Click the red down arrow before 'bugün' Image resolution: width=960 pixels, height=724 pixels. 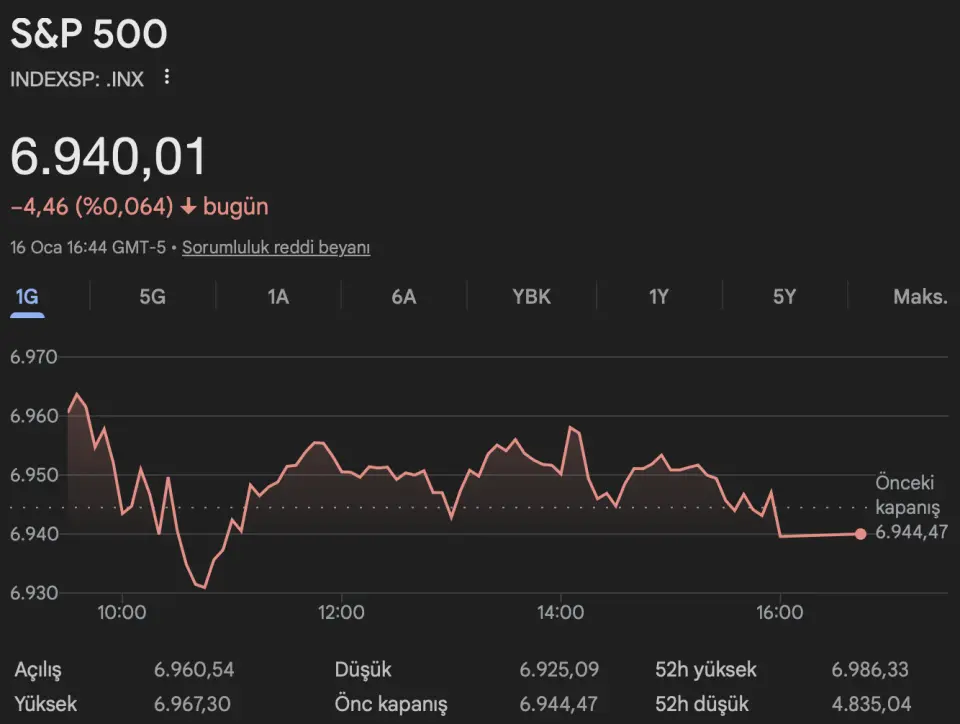188,207
